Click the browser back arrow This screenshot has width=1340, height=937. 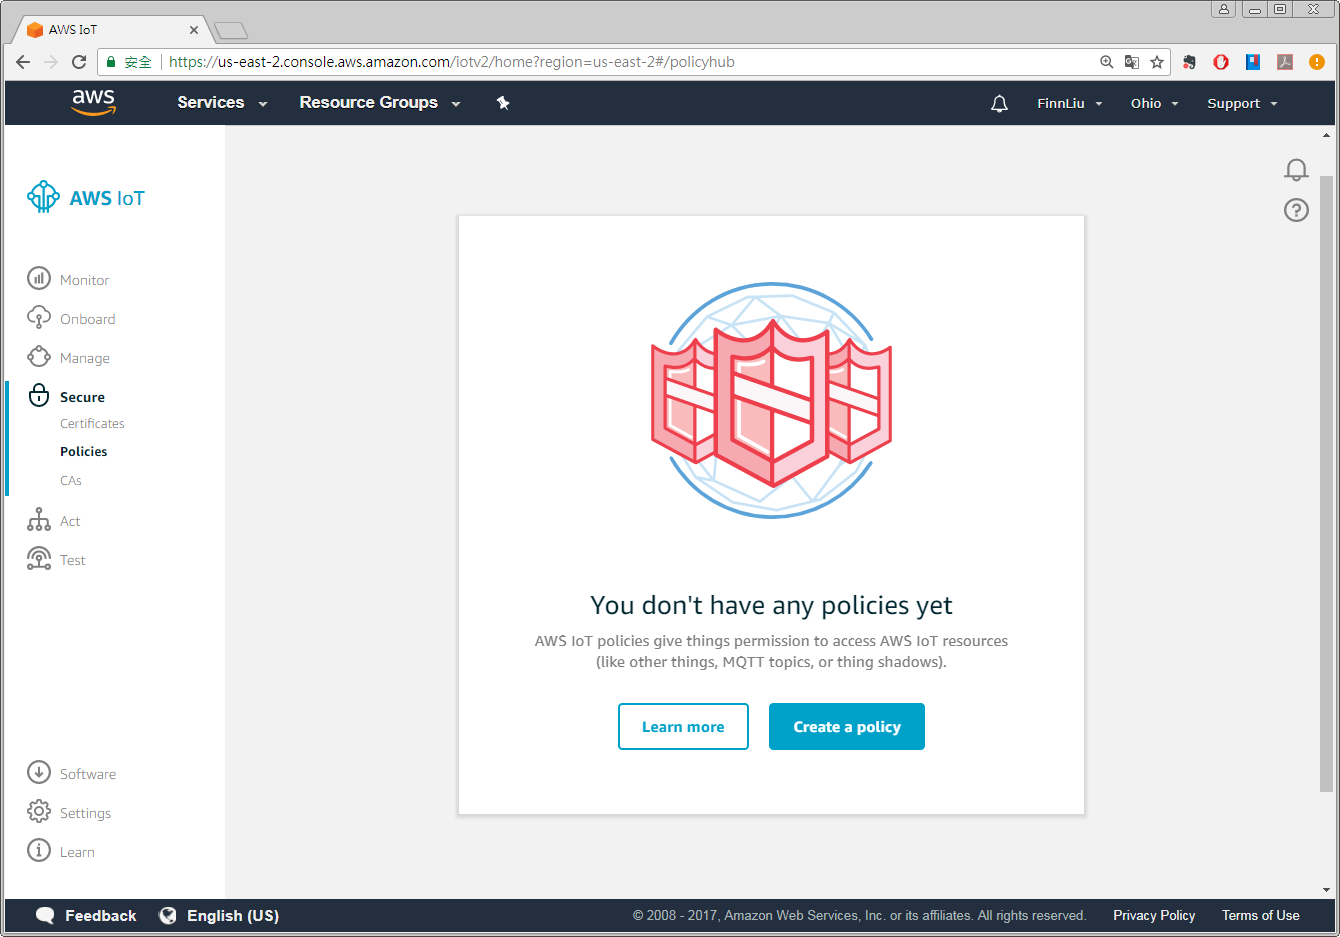click(x=23, y=62)
